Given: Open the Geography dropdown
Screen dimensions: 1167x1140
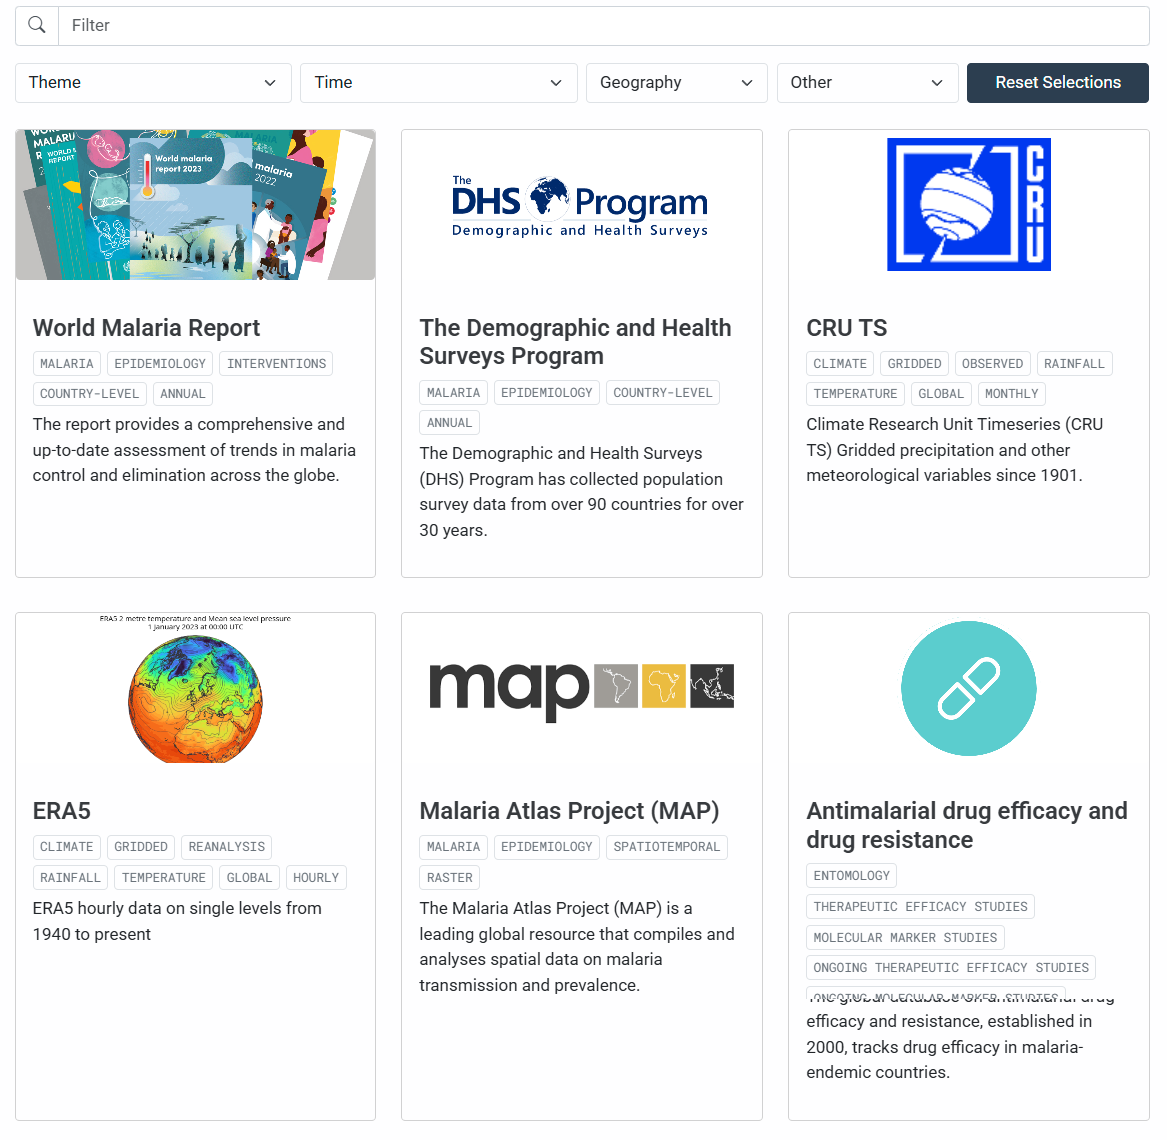Looking at the screenshot, I should (677, 83).
